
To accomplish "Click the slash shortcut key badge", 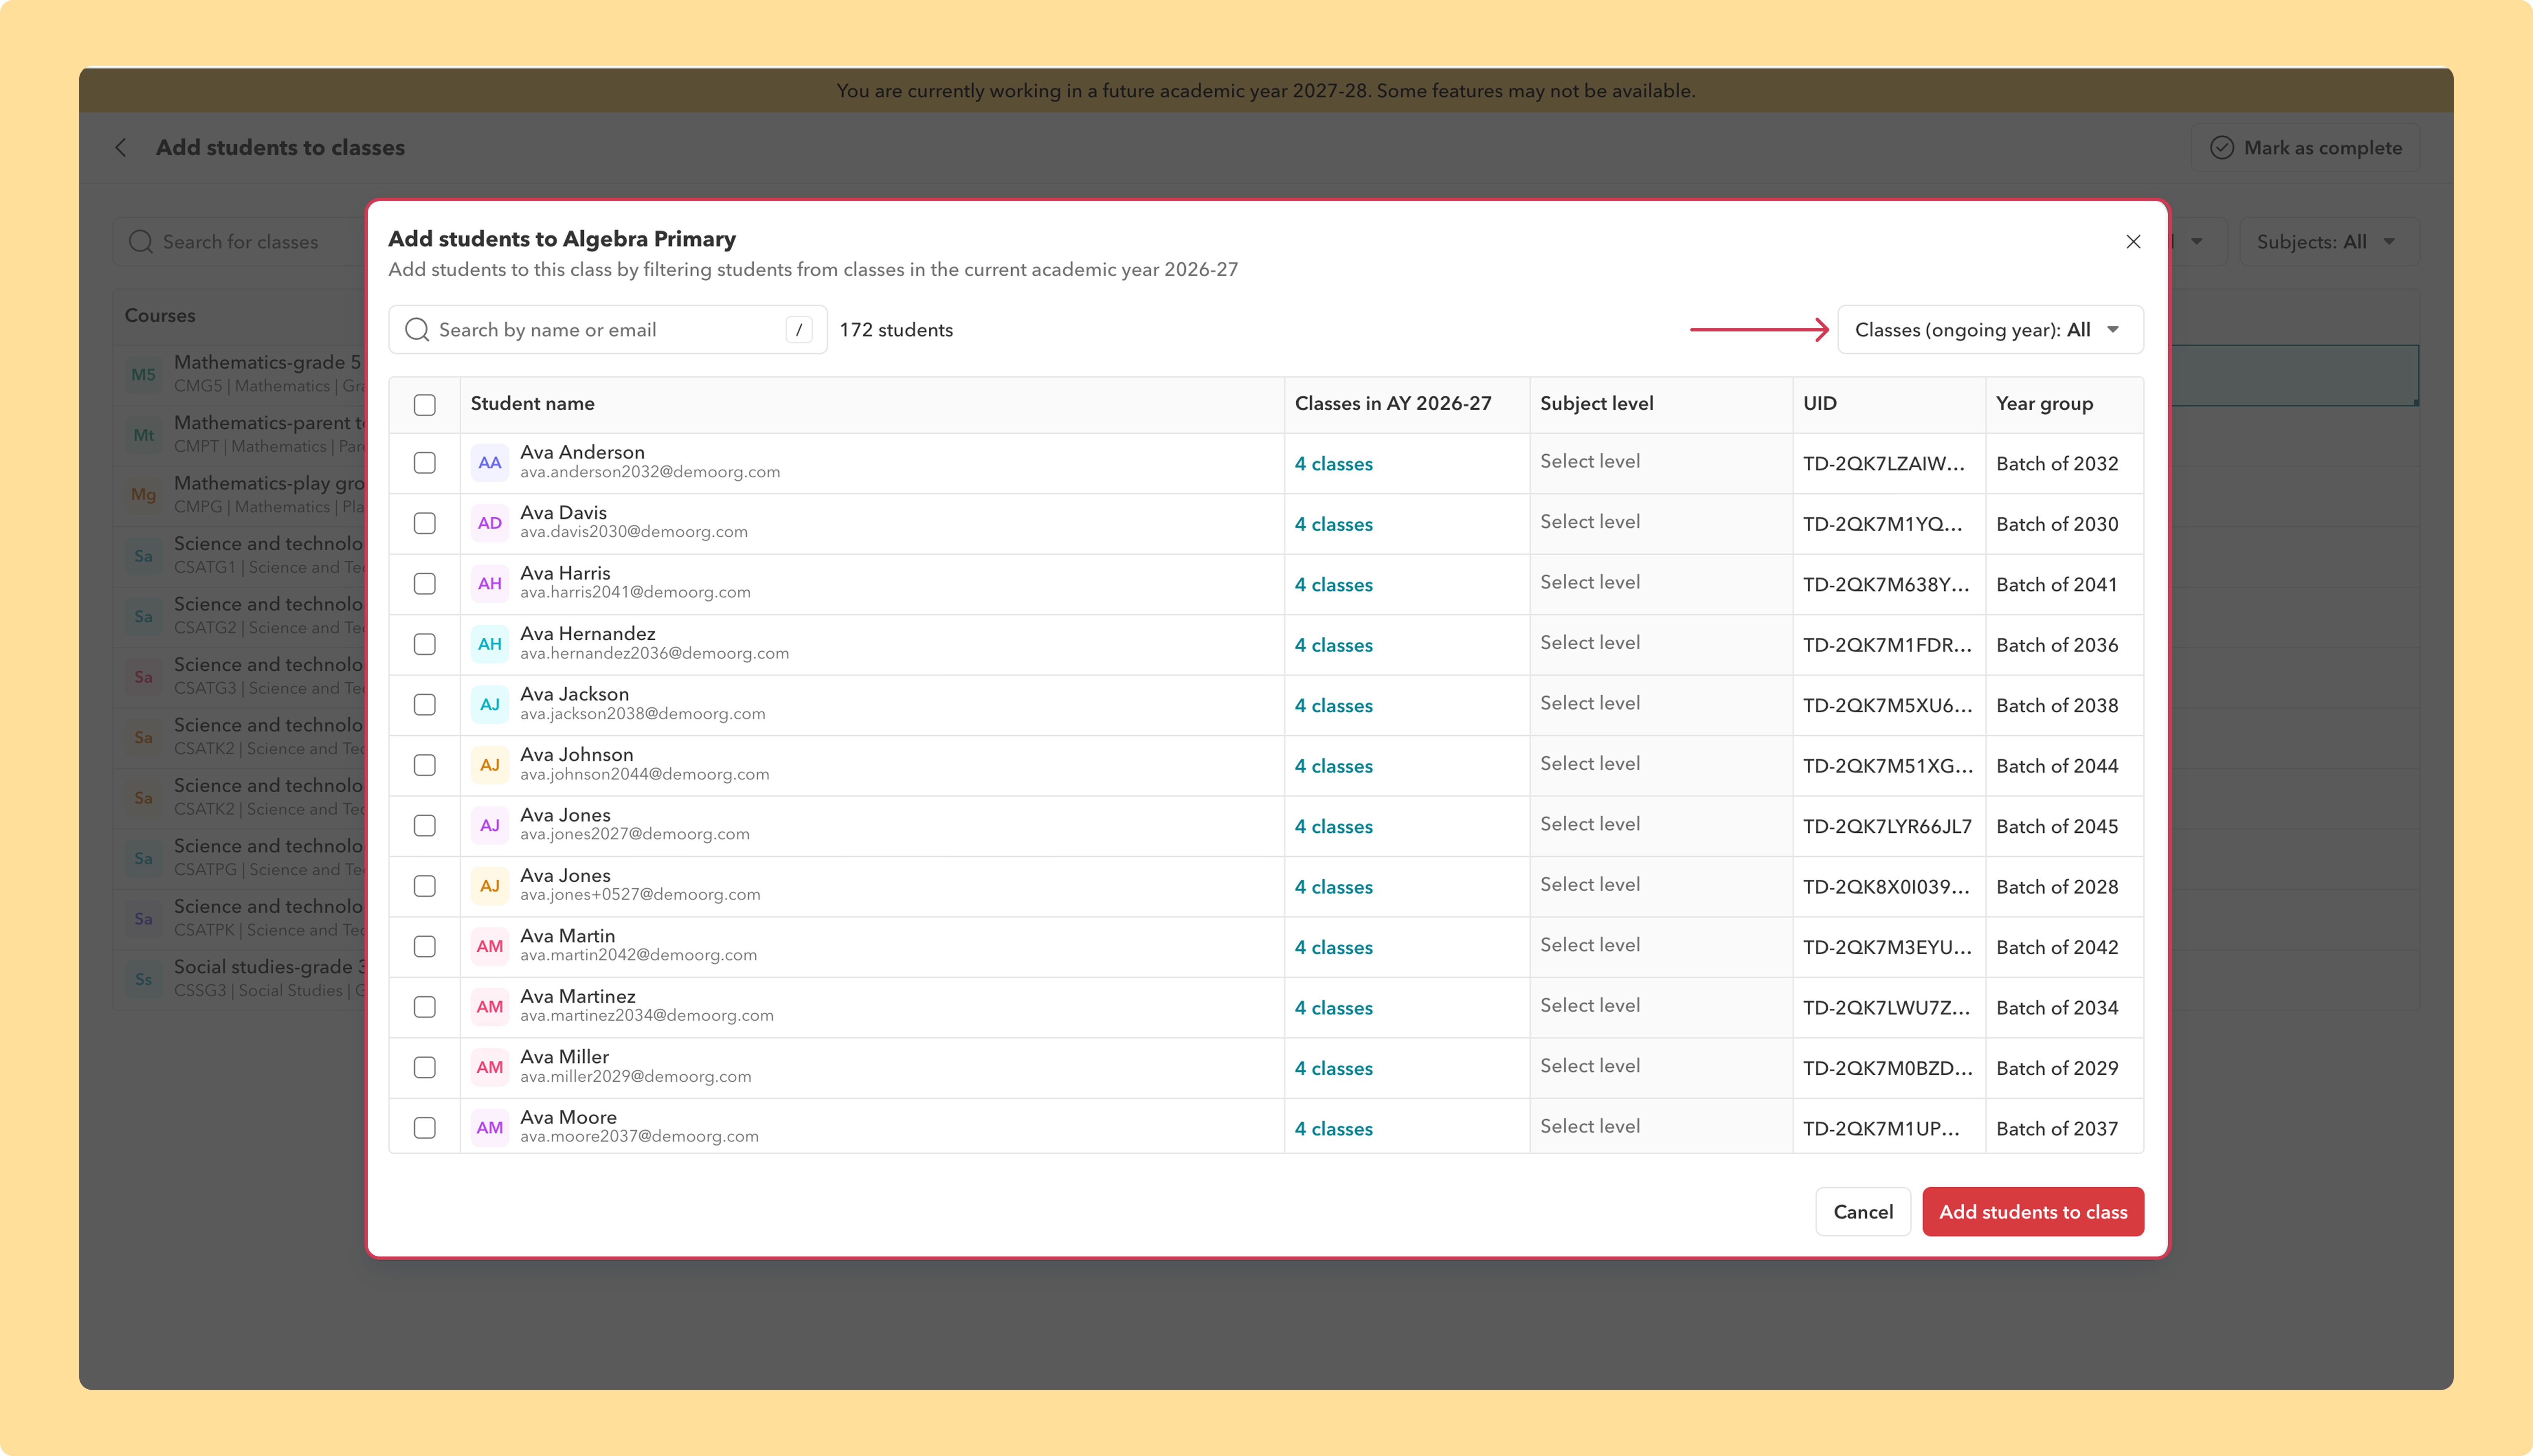I will (798, 330).
